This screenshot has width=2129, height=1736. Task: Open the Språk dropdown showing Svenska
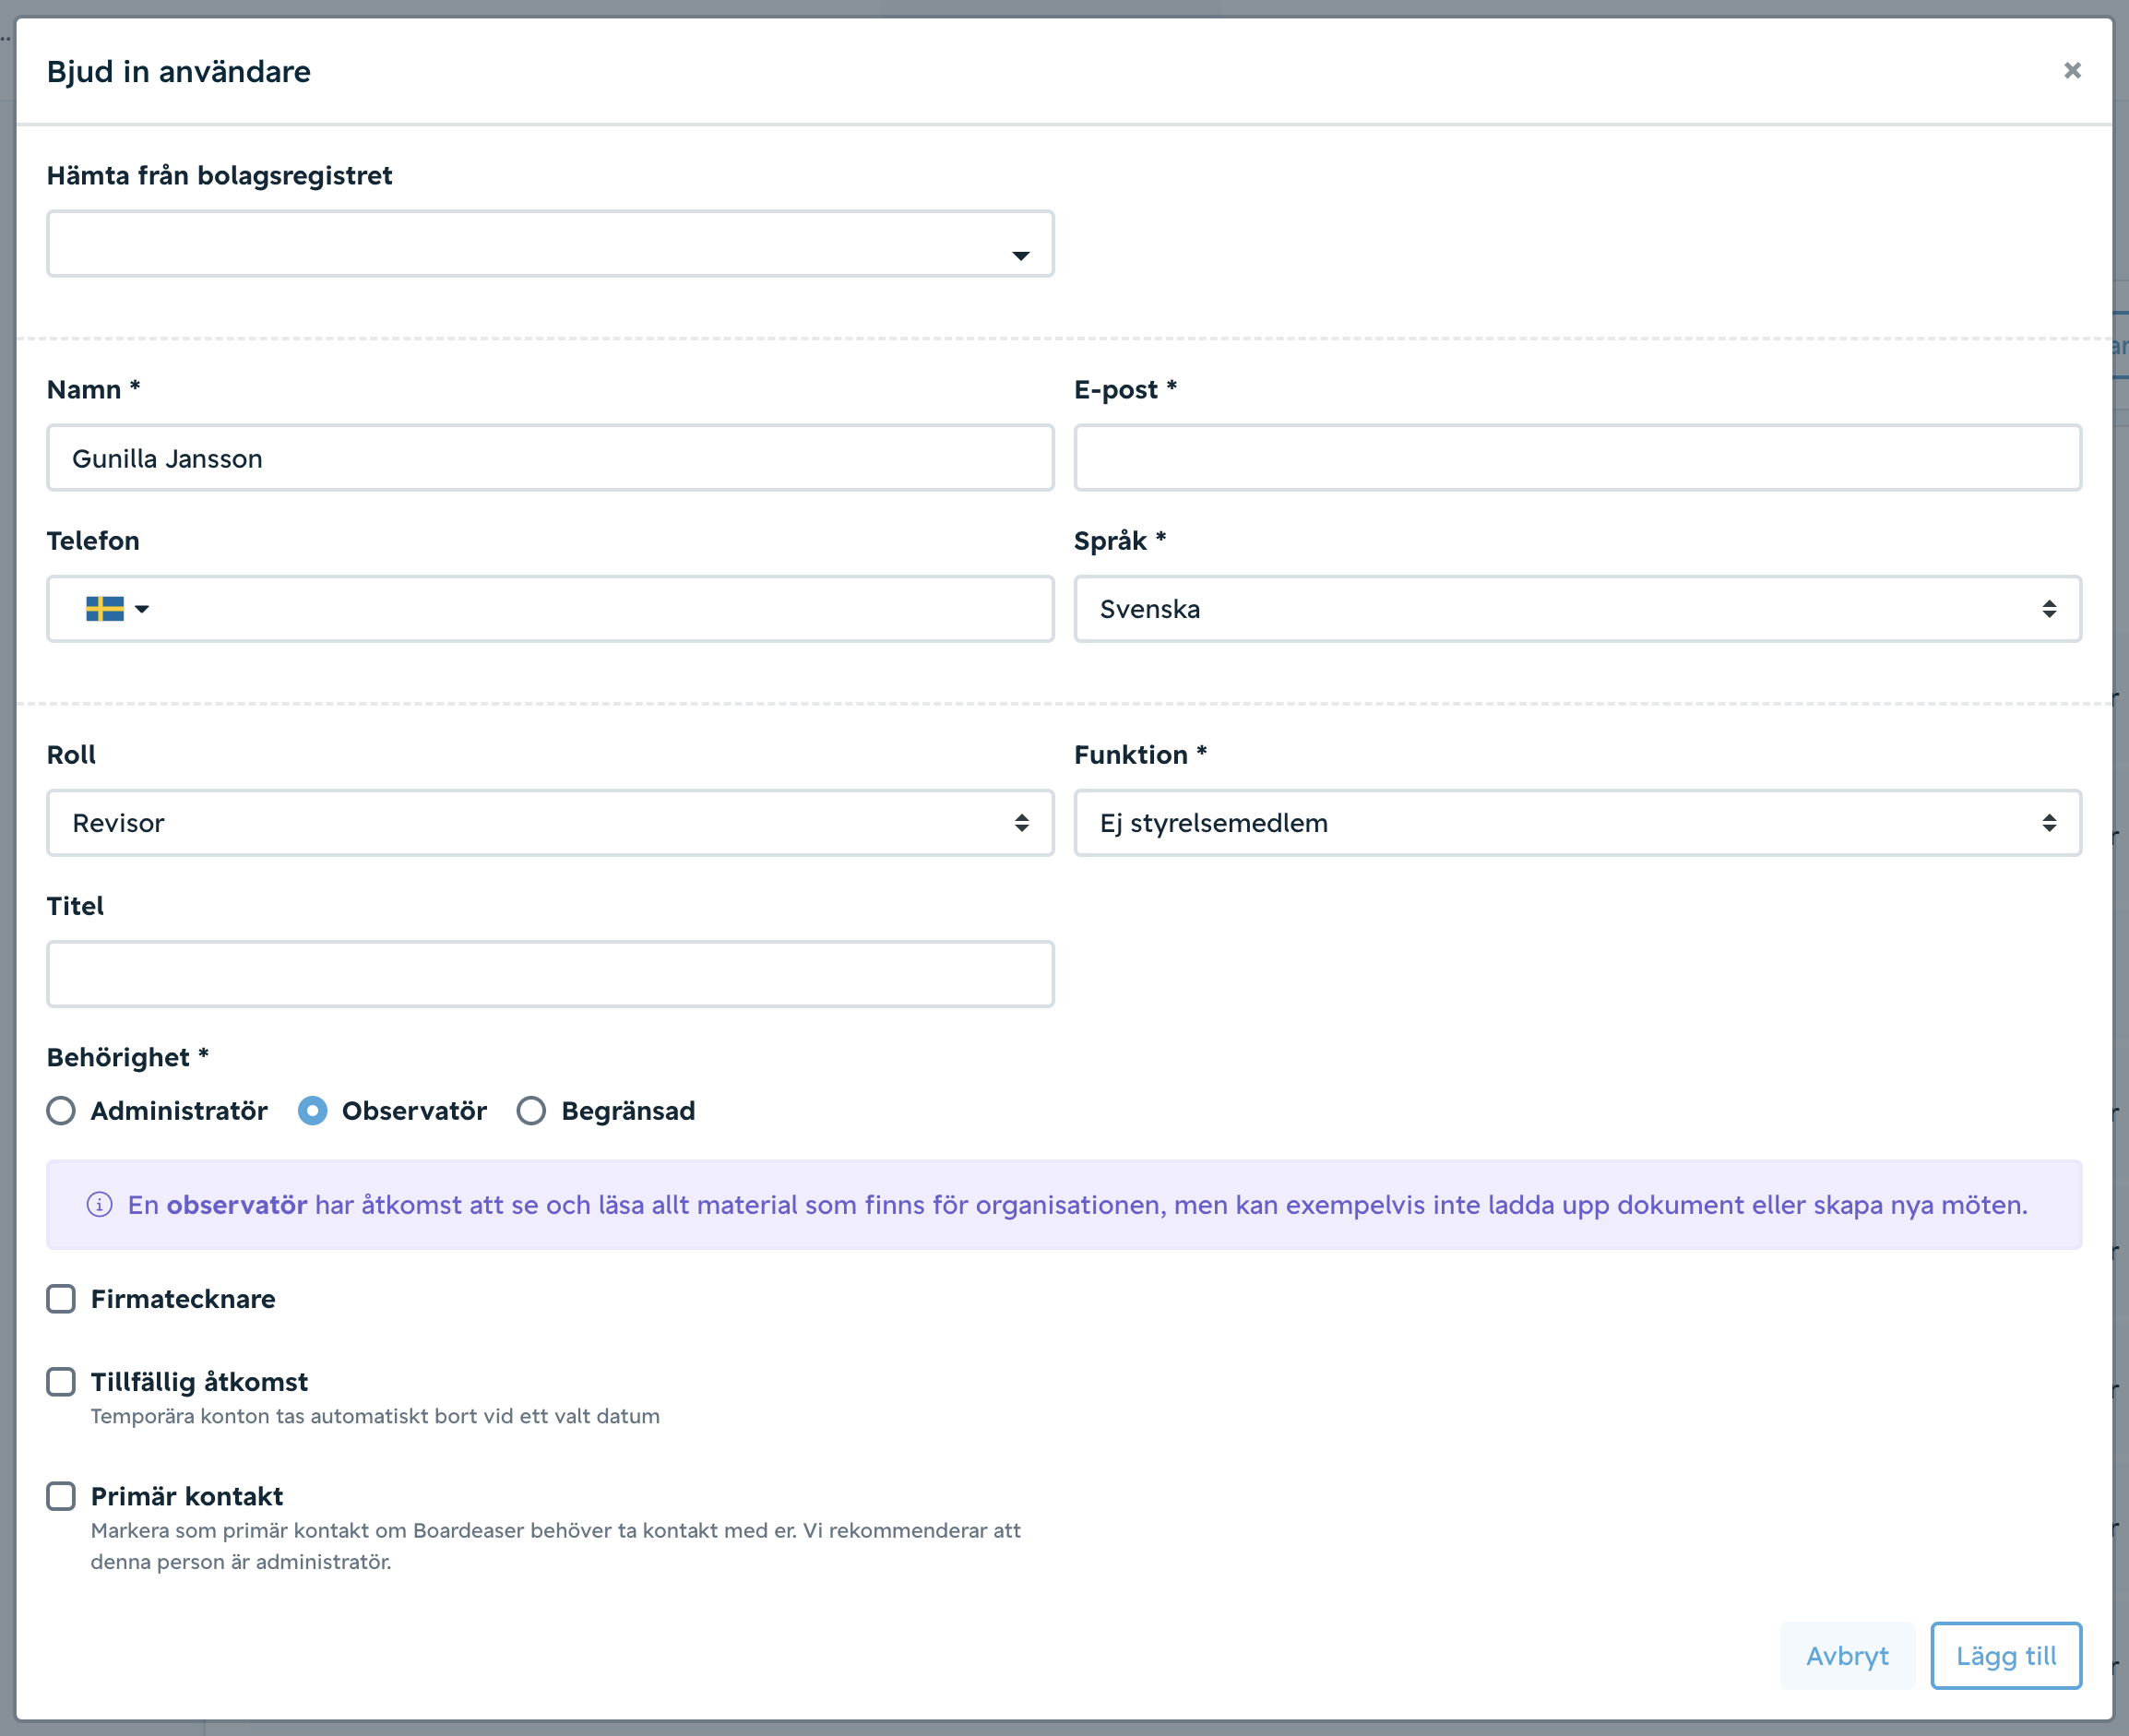click(1577, 609)
